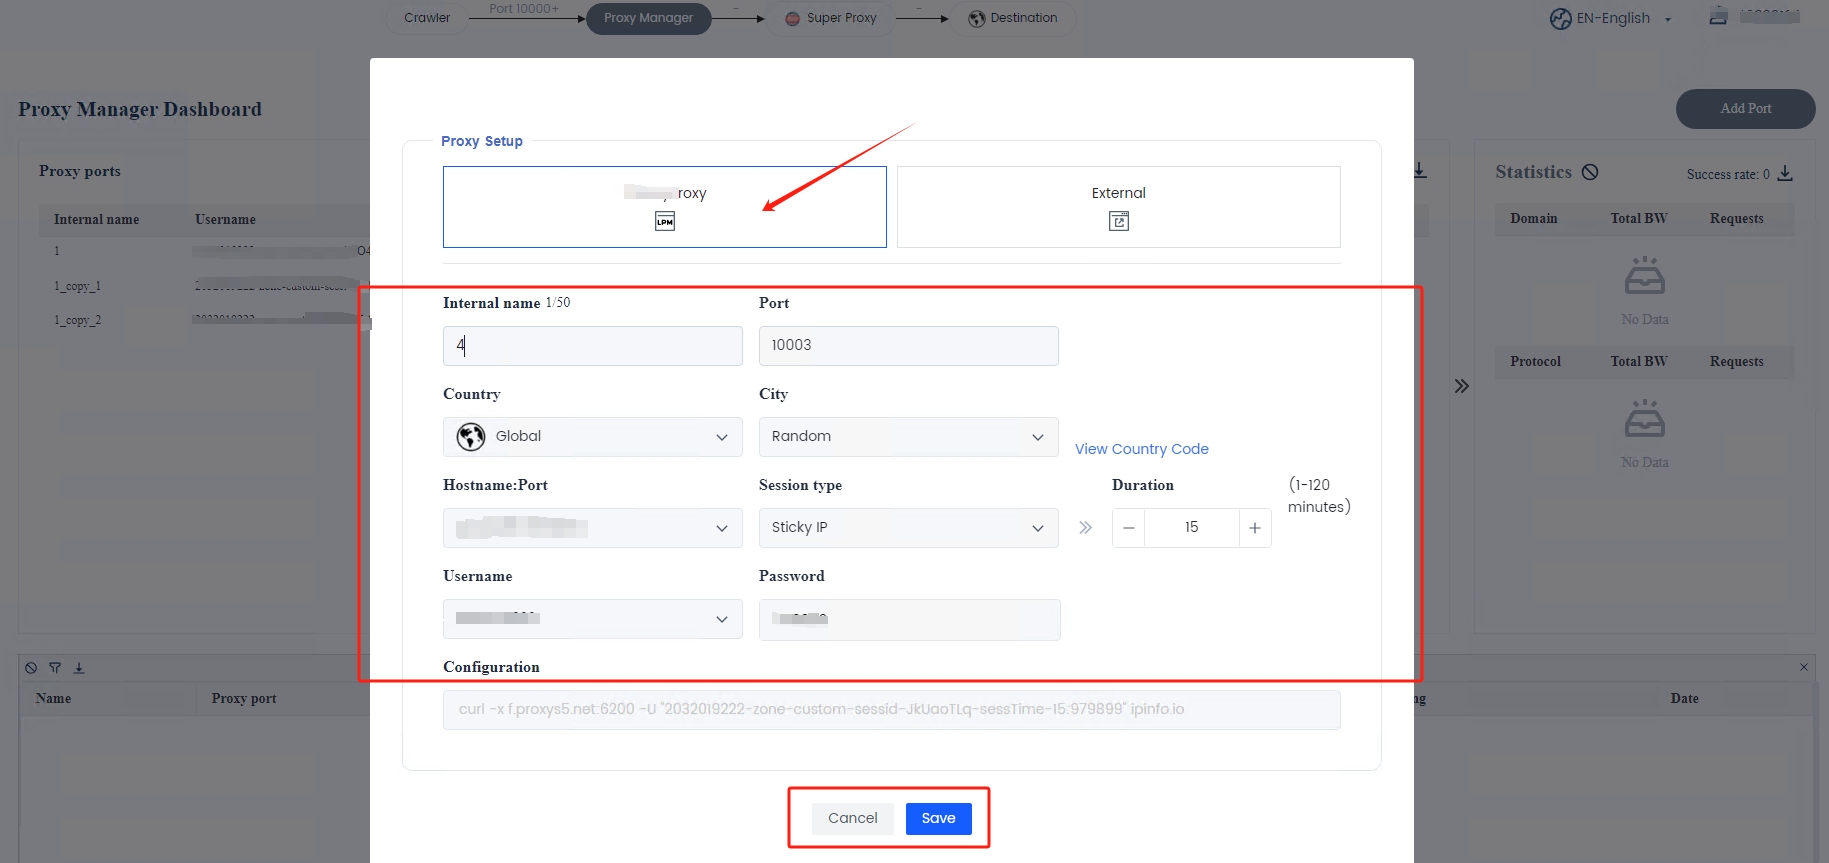Increase Duration with the plus button
The image size is (1829, 863).
pos(1254,528)
